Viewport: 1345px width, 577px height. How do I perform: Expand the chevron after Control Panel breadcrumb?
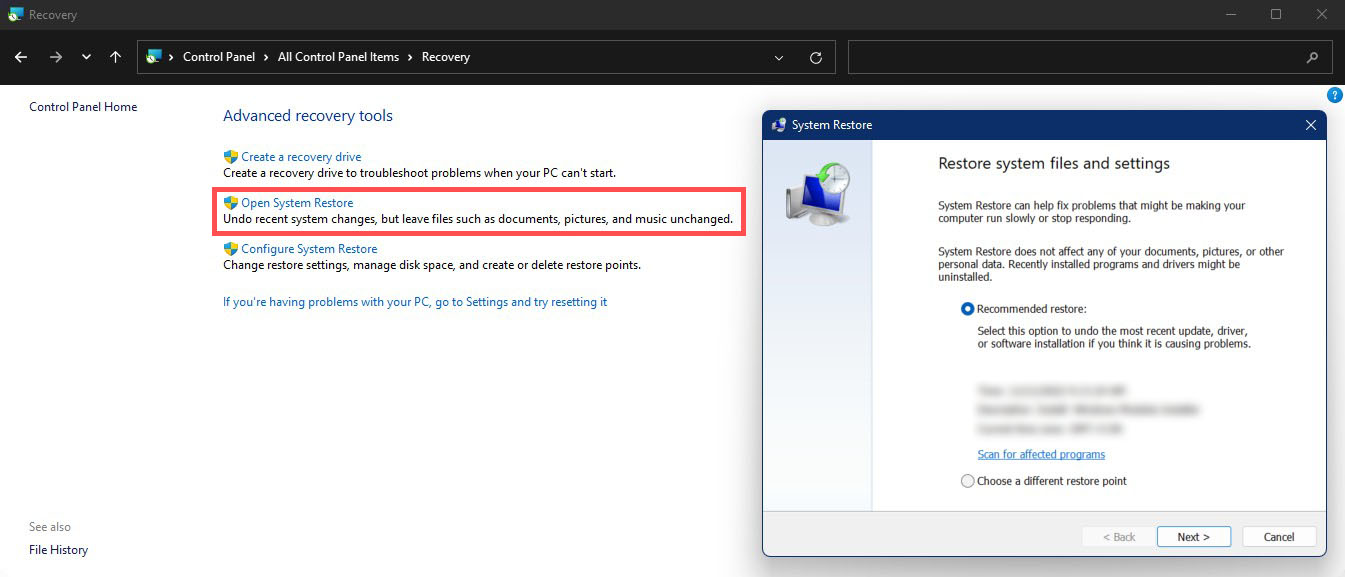[267, 57]
